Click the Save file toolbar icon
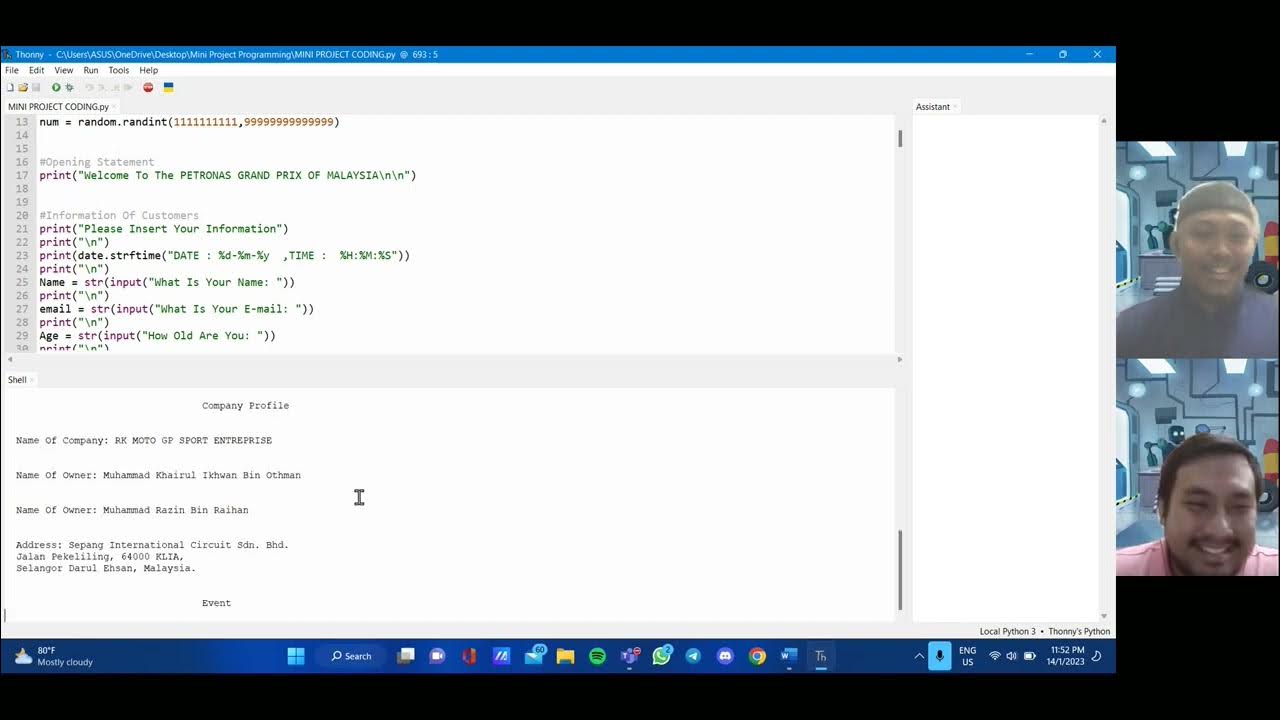The image size is (1280, 720). pyautogui.click(x=36, y=87)
